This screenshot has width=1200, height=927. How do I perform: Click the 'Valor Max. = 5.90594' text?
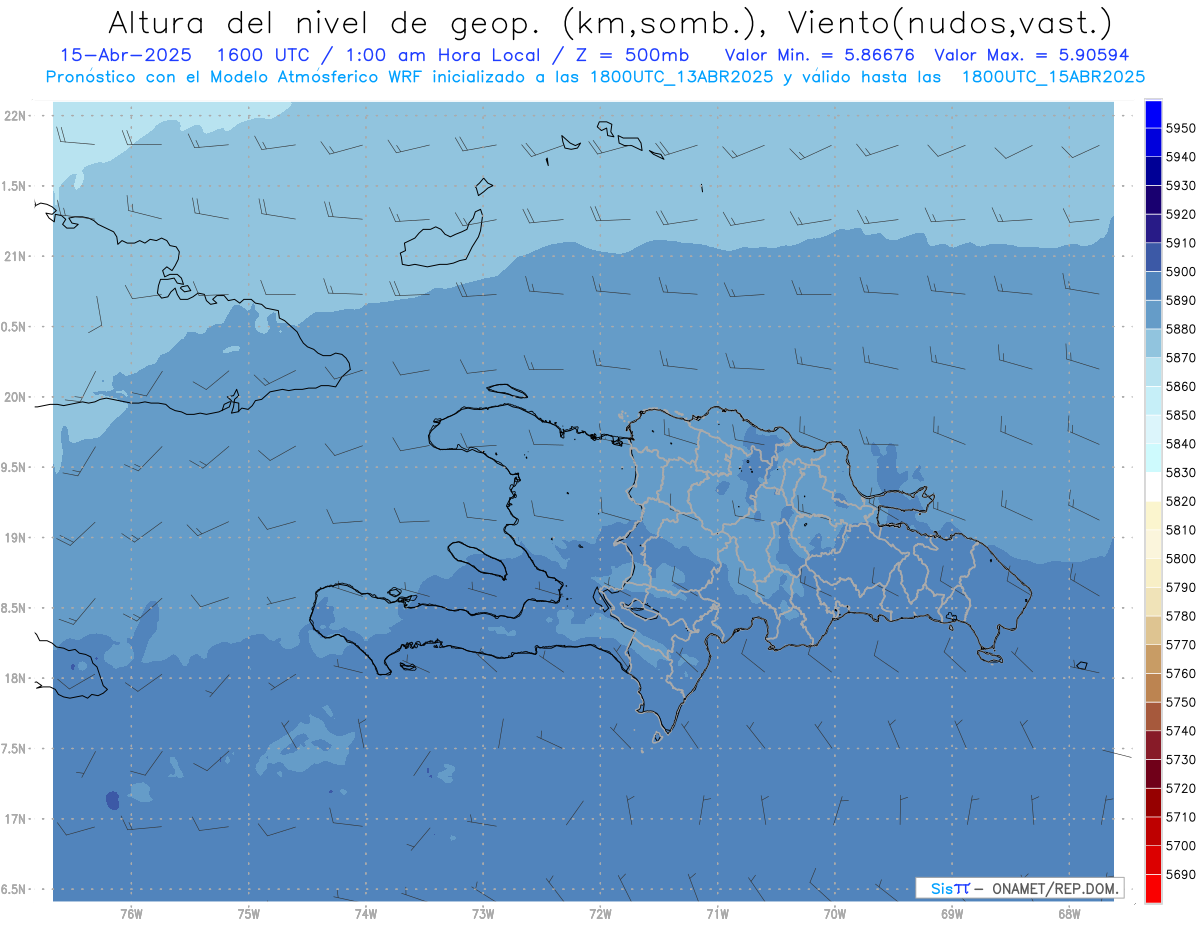(x=1031, y=55)
